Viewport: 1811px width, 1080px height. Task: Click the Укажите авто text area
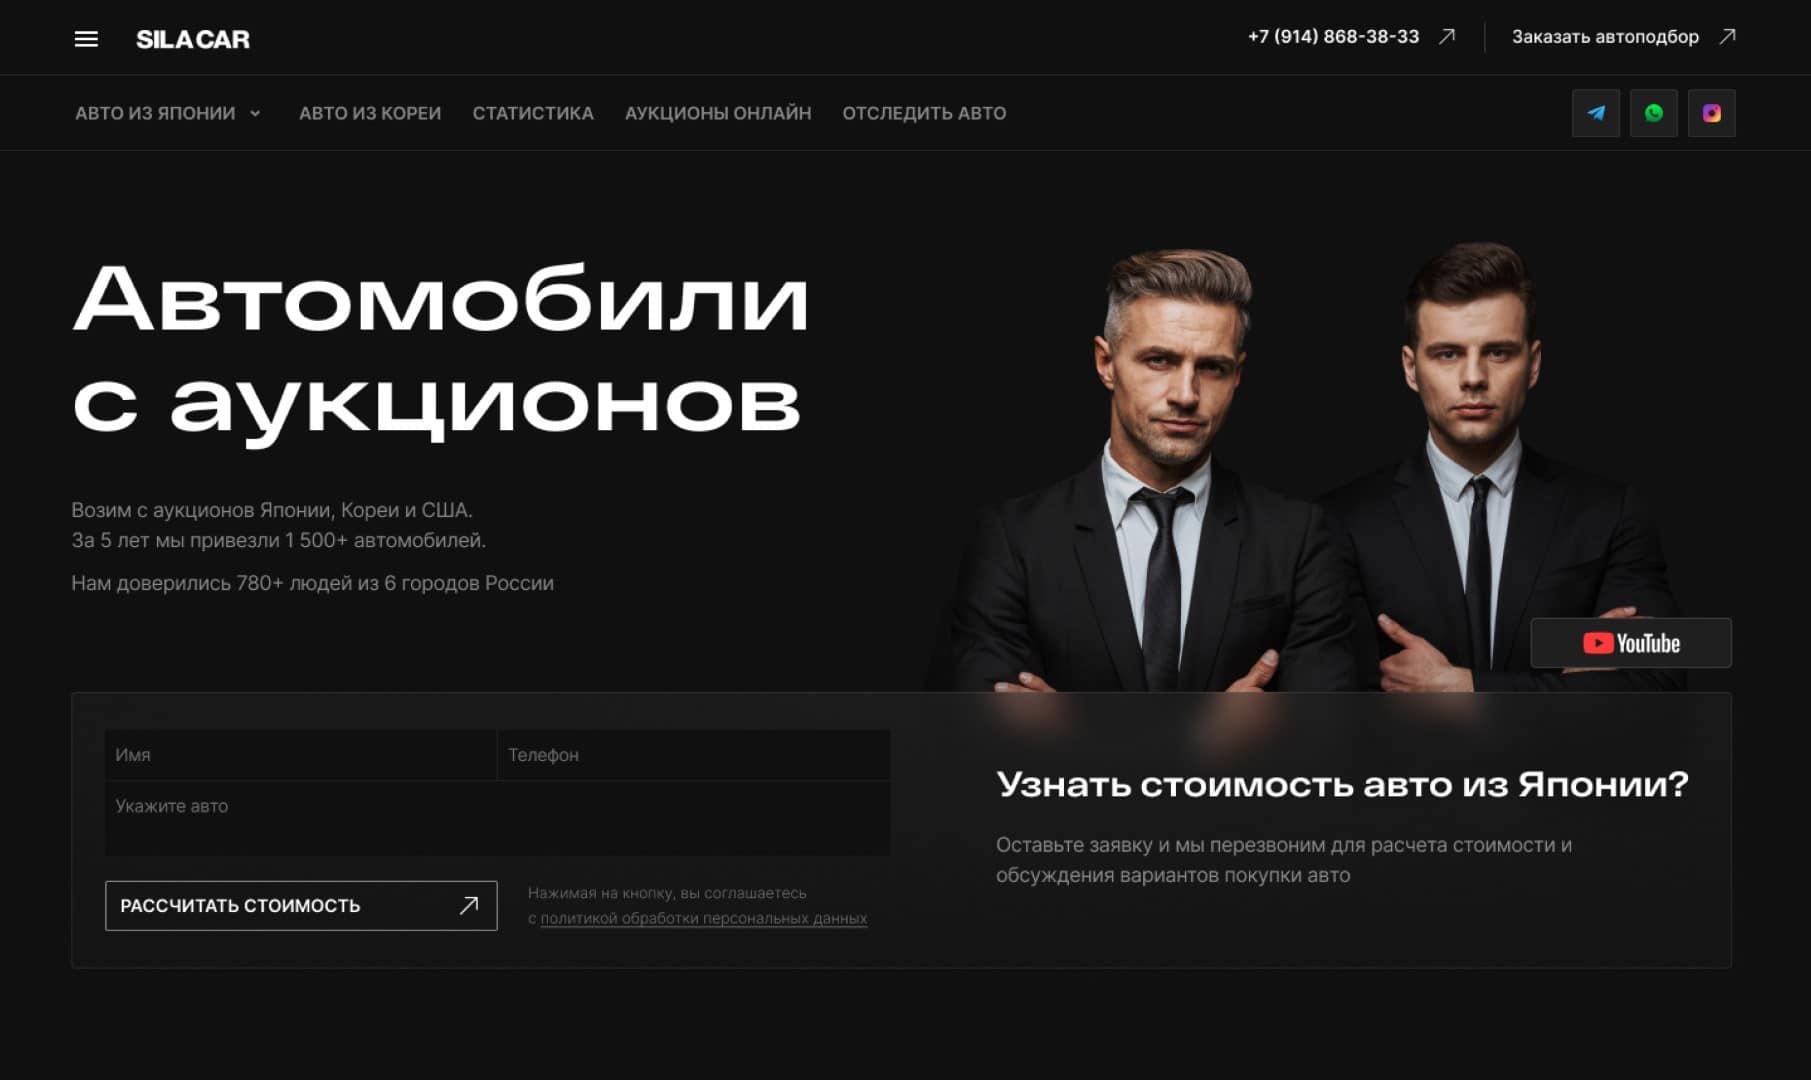(498, 818)
